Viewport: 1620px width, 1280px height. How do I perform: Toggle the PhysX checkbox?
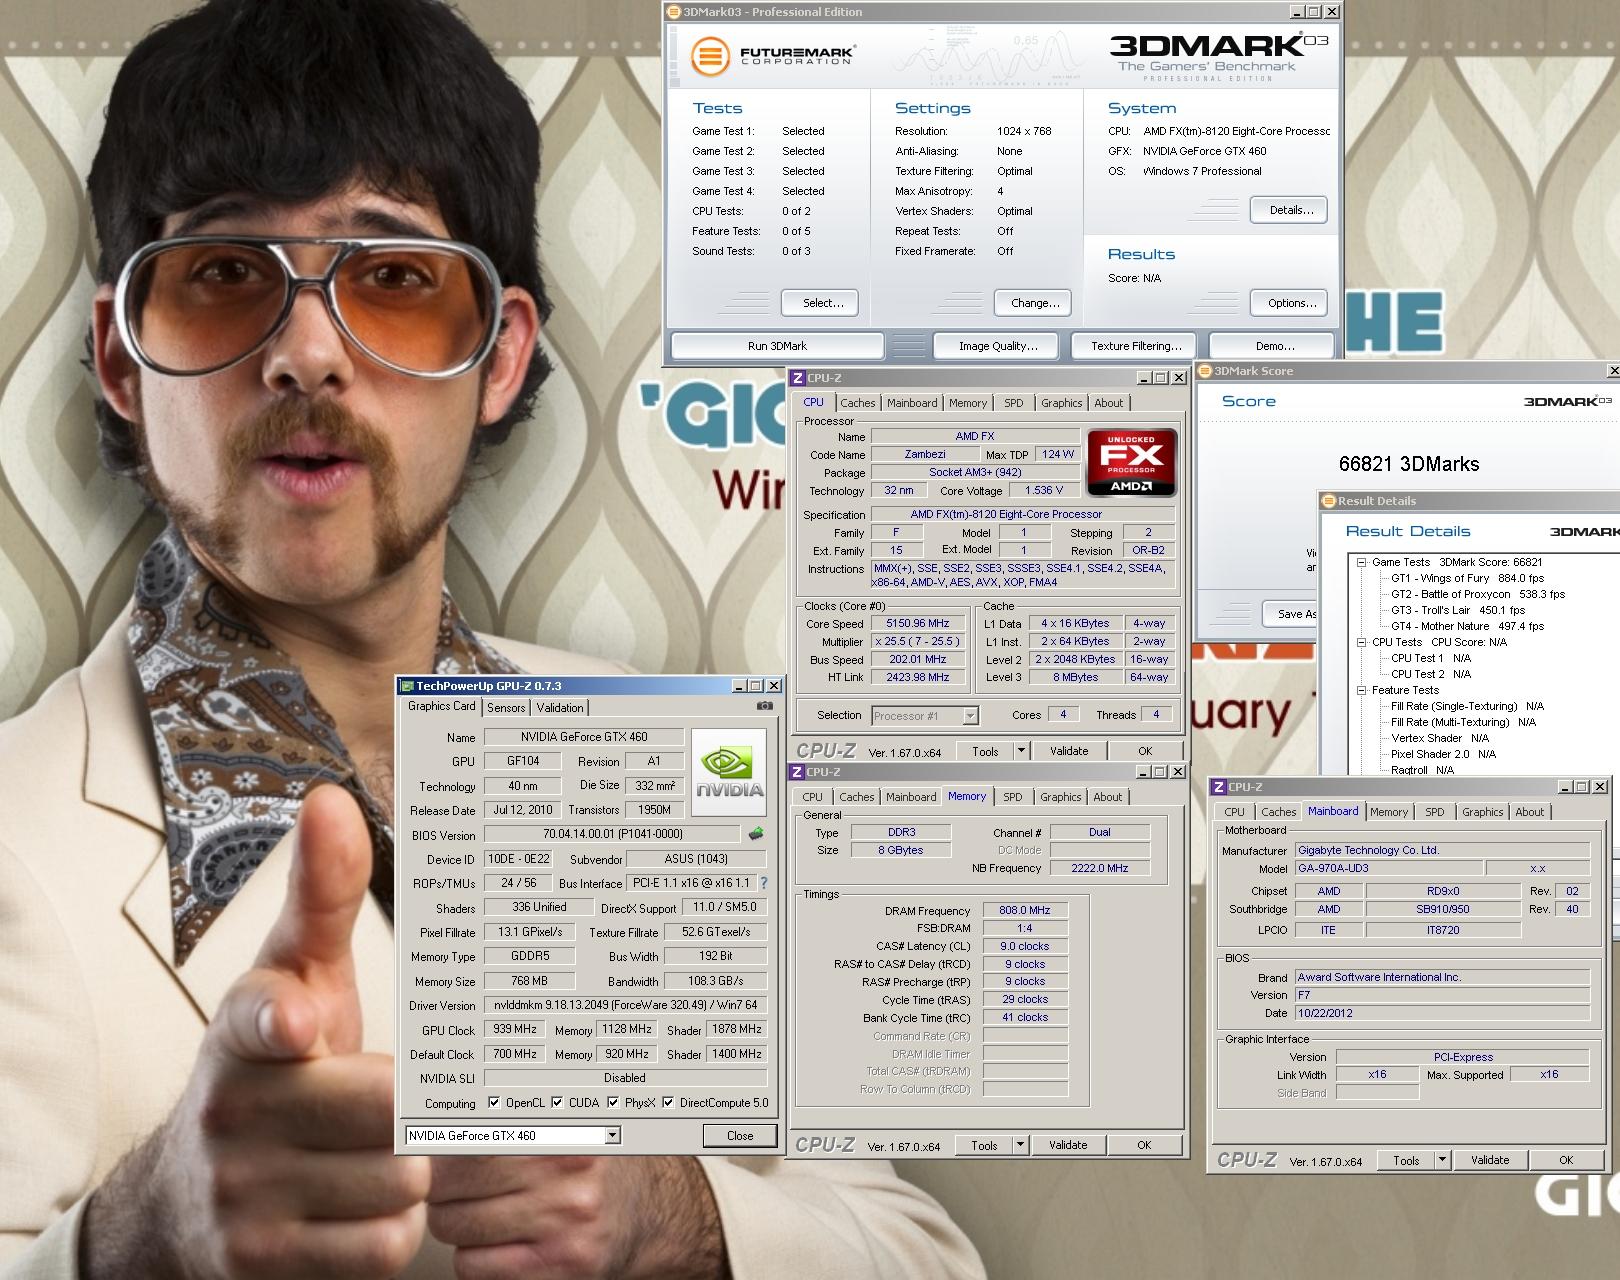click(x=613, y=1103)
